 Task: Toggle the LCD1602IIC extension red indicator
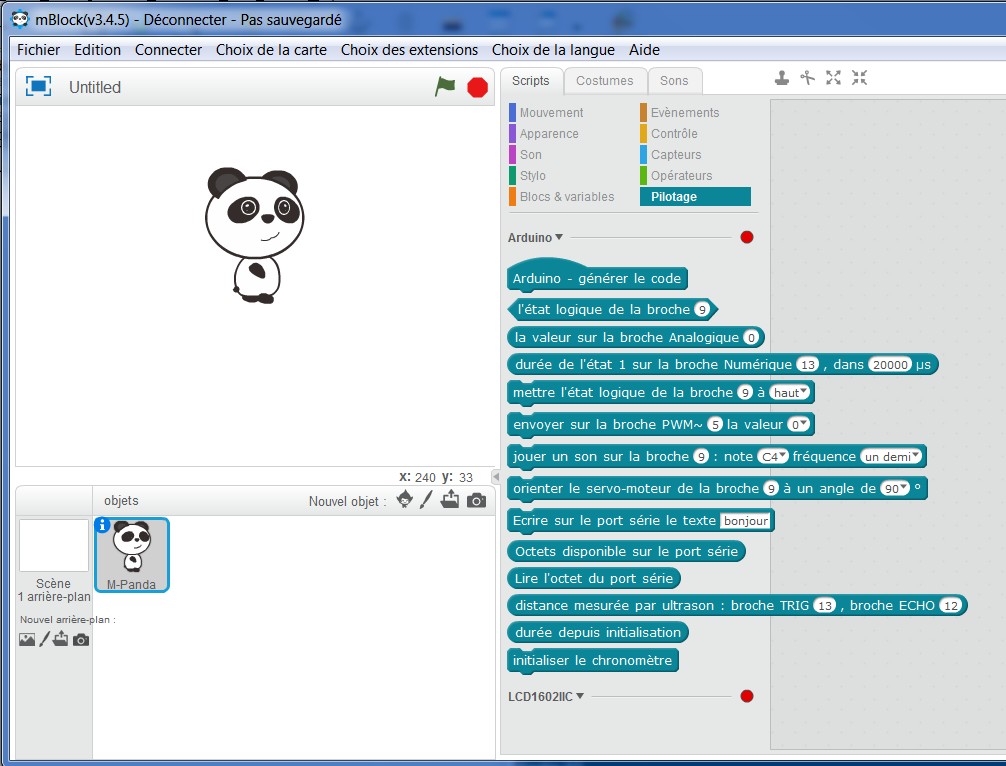pos(746,696)
